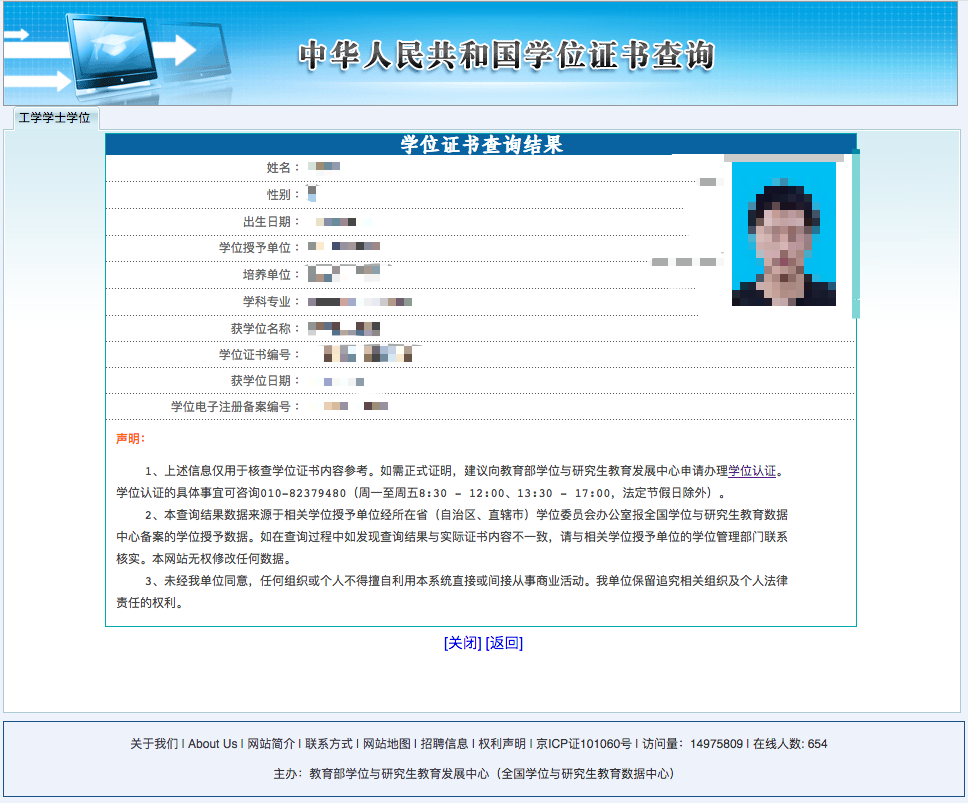968x803 pixels.
Task: Click the student photo thumbnail
Action: point(786,234)
